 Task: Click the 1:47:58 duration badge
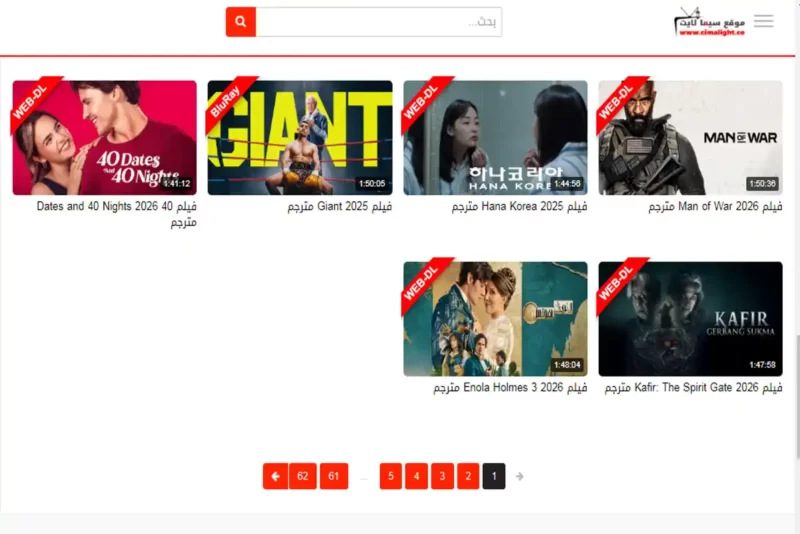(762, 365)
